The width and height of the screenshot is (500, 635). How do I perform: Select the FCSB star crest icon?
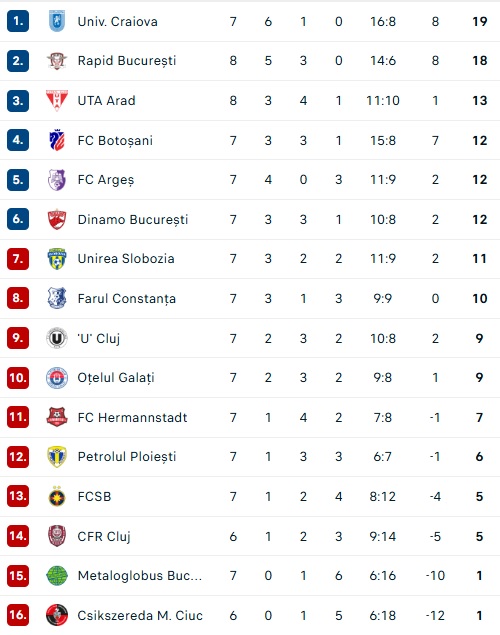(x=57, y=496)
